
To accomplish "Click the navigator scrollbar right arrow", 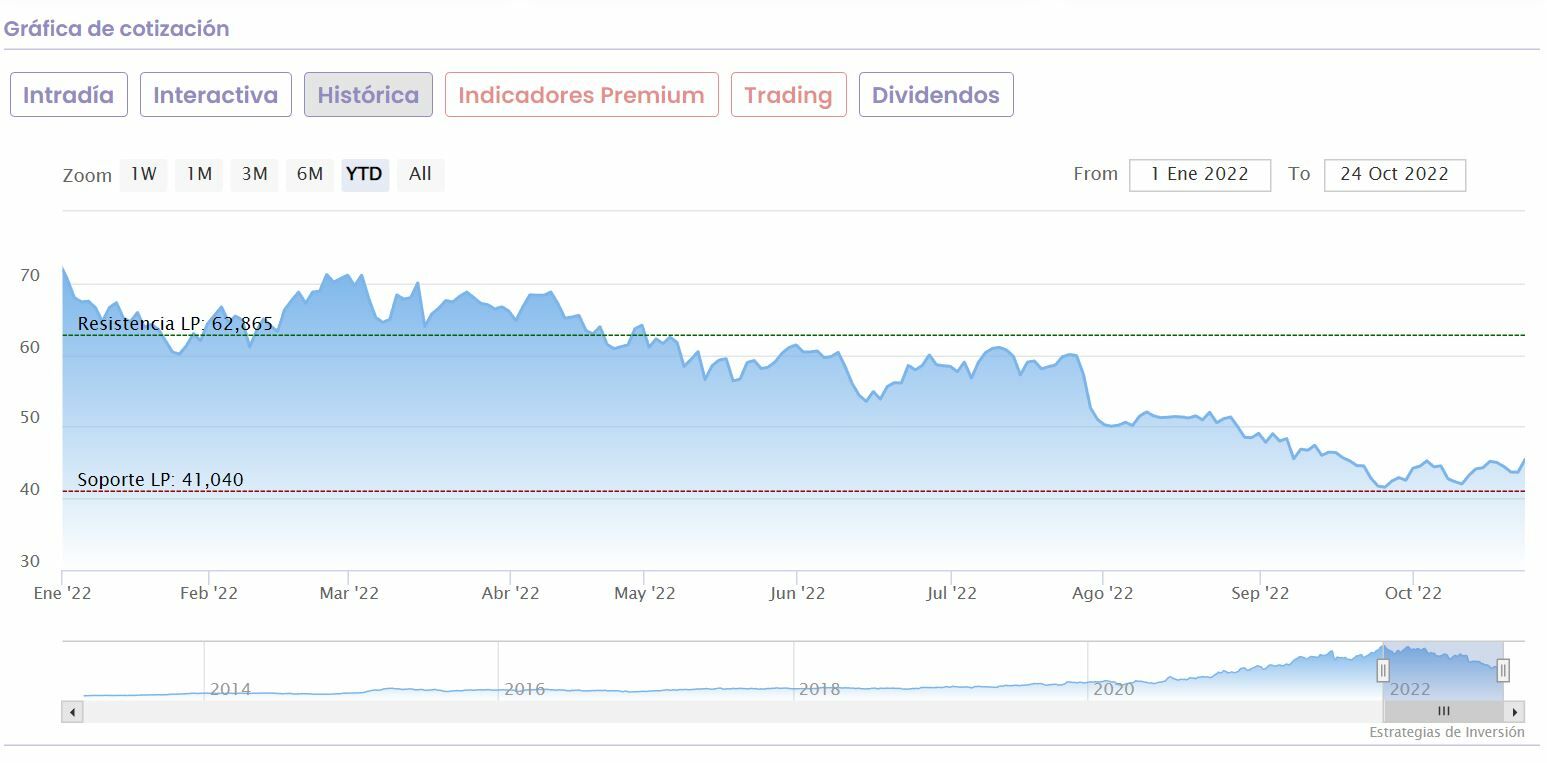I will (x=1515, y=712).
